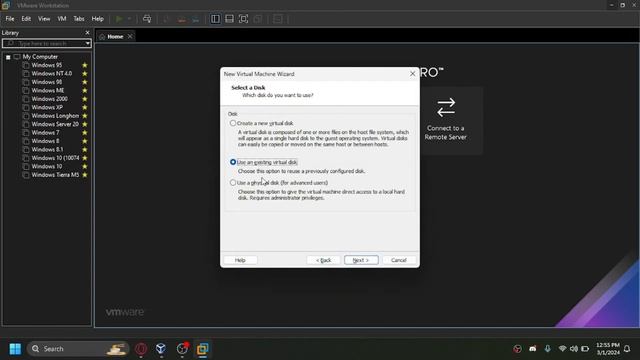
Task: Select the Windows 98 virtual machine
Action: coord(47,82)
